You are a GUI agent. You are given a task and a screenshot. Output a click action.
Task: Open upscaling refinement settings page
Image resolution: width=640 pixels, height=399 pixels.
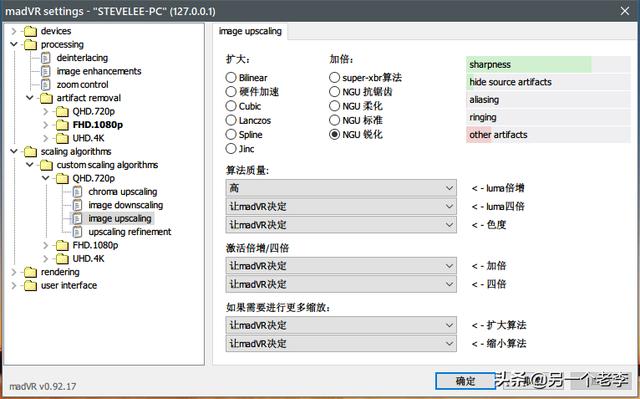tap(130, 232)
